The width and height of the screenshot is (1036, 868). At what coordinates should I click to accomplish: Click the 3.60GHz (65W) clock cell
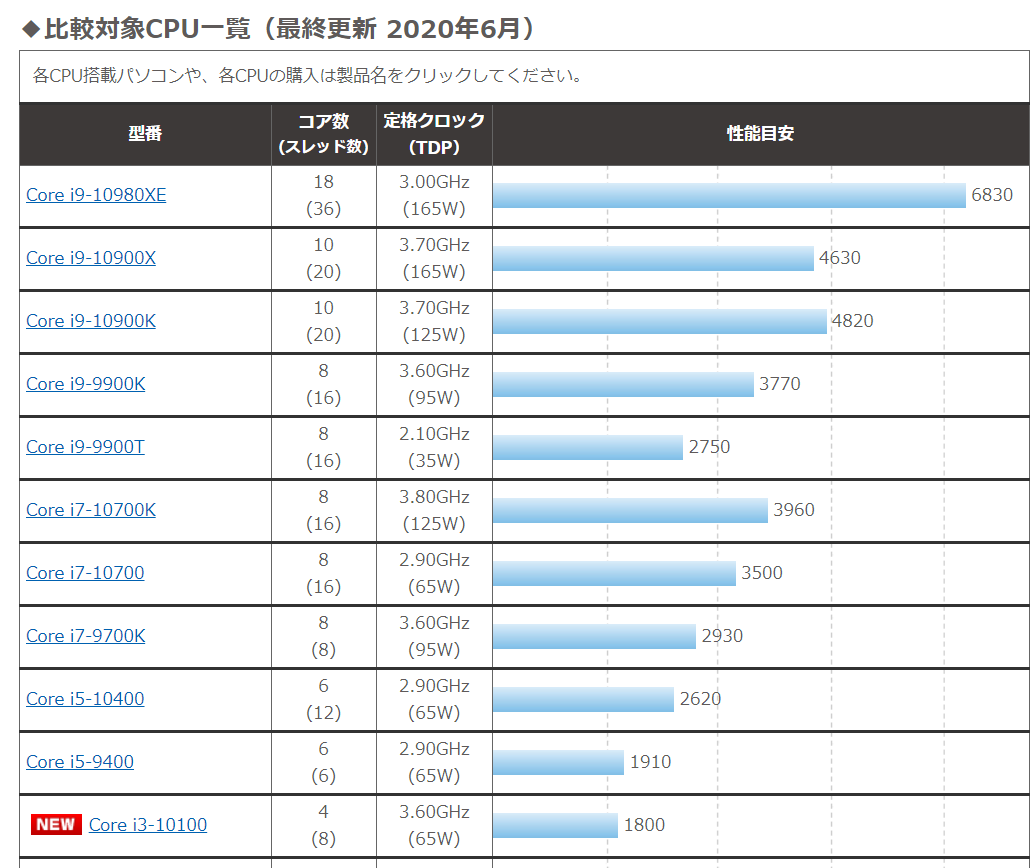[434, 825]
